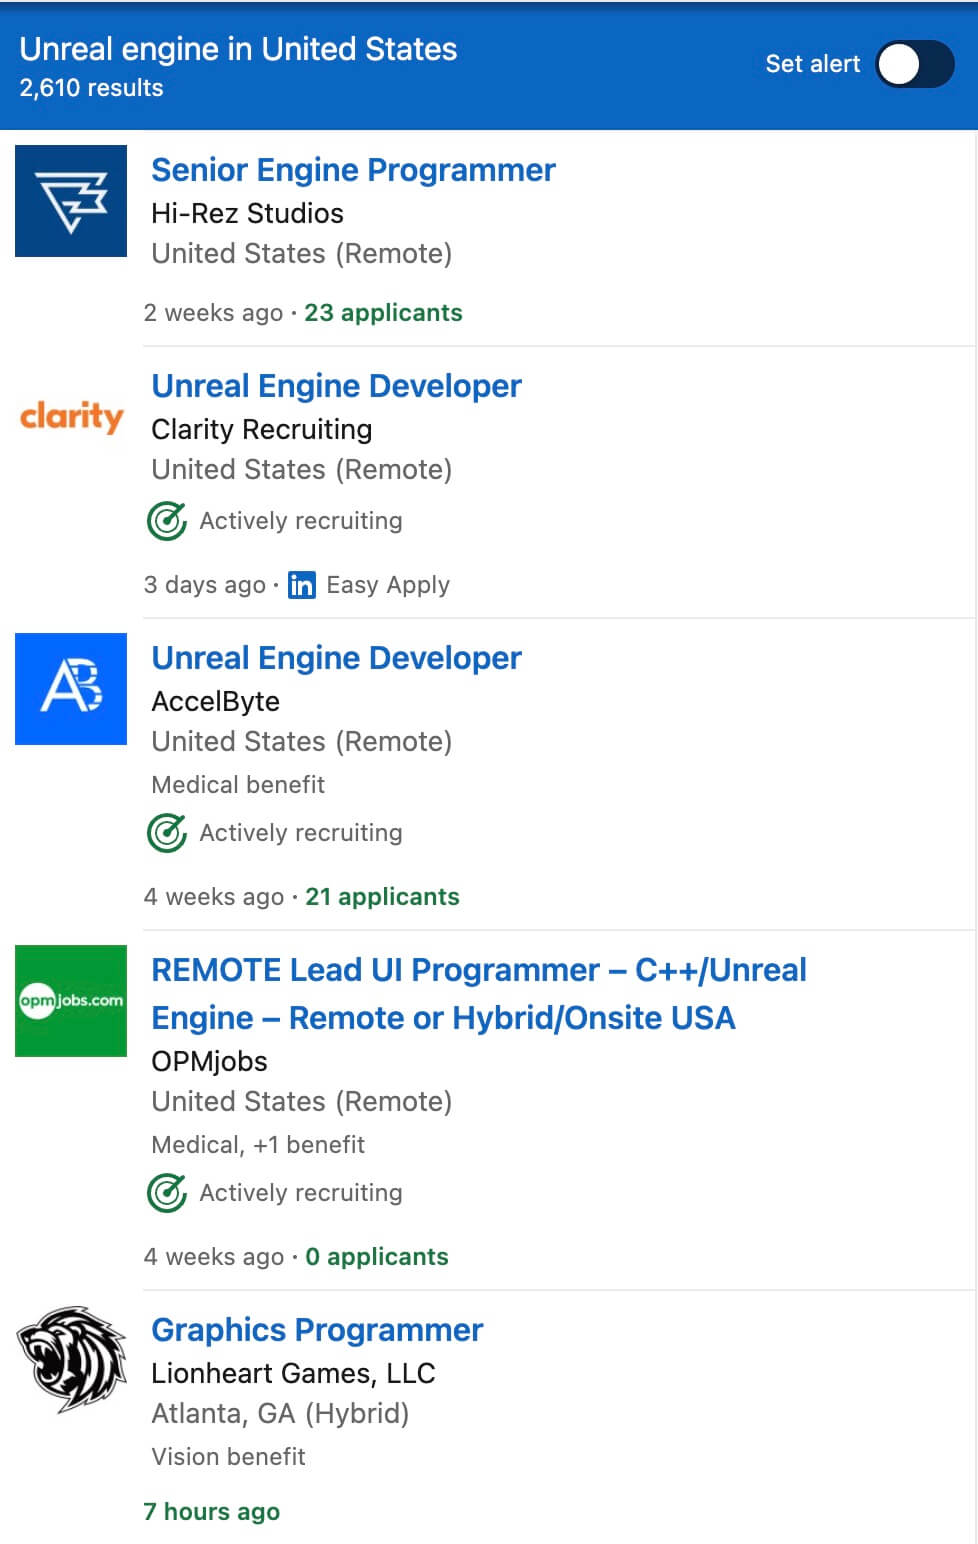This screenshot has height=1544, width=978.
Task: Click the OPMjobs green logo
Action: pos(70,1001)
